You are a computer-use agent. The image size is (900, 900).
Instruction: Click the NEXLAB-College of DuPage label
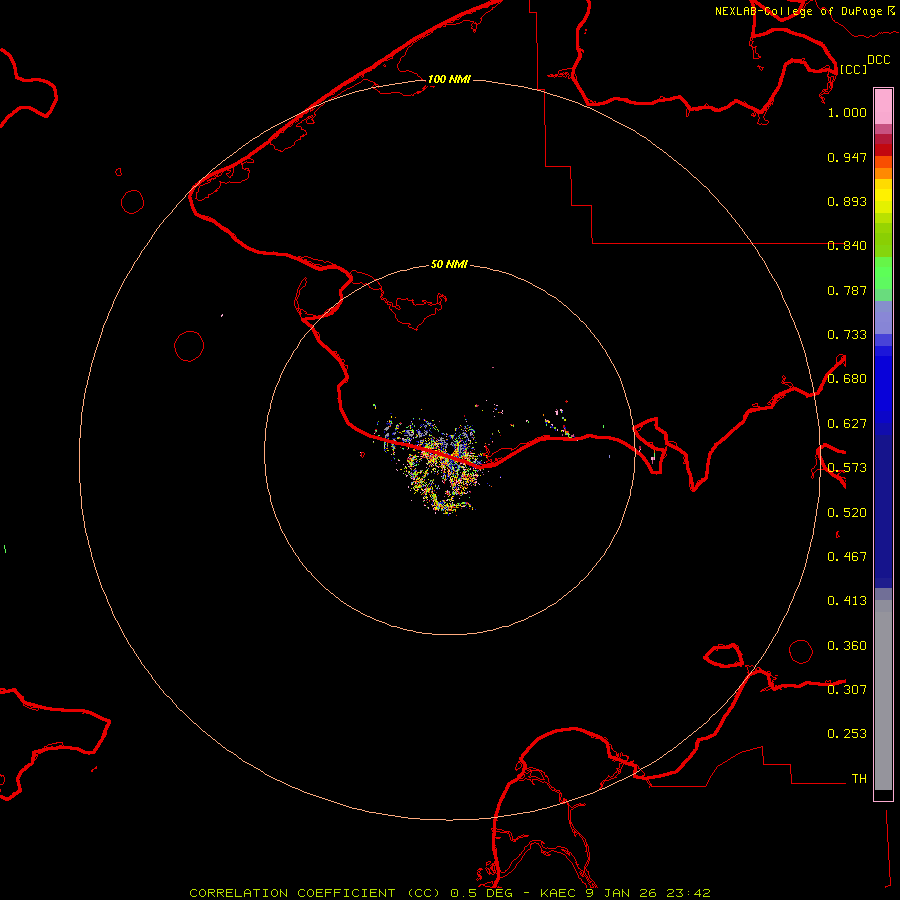point(798,11)
